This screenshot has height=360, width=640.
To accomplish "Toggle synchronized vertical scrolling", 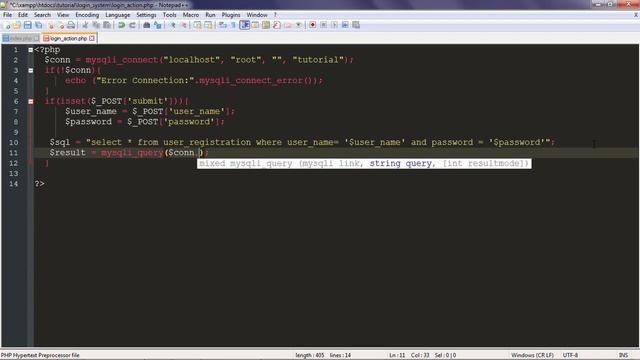I will coord(198,25).
